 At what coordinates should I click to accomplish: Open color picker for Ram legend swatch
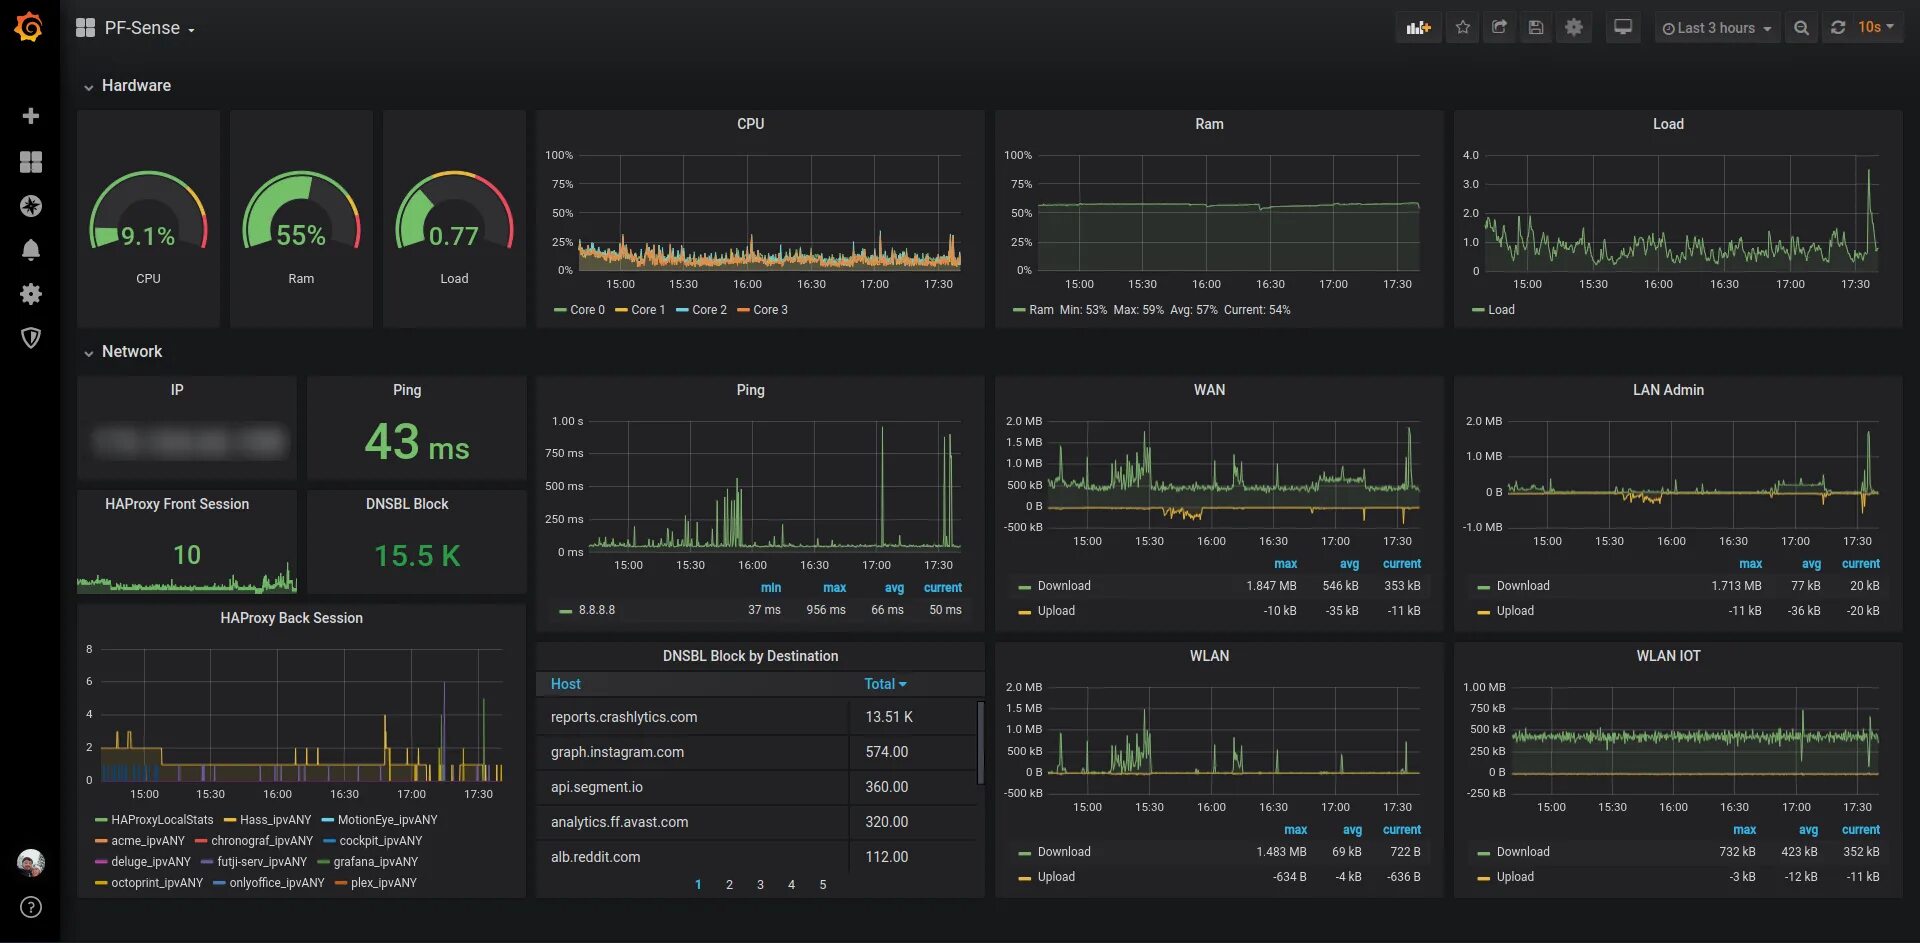tap(1019, 310)
